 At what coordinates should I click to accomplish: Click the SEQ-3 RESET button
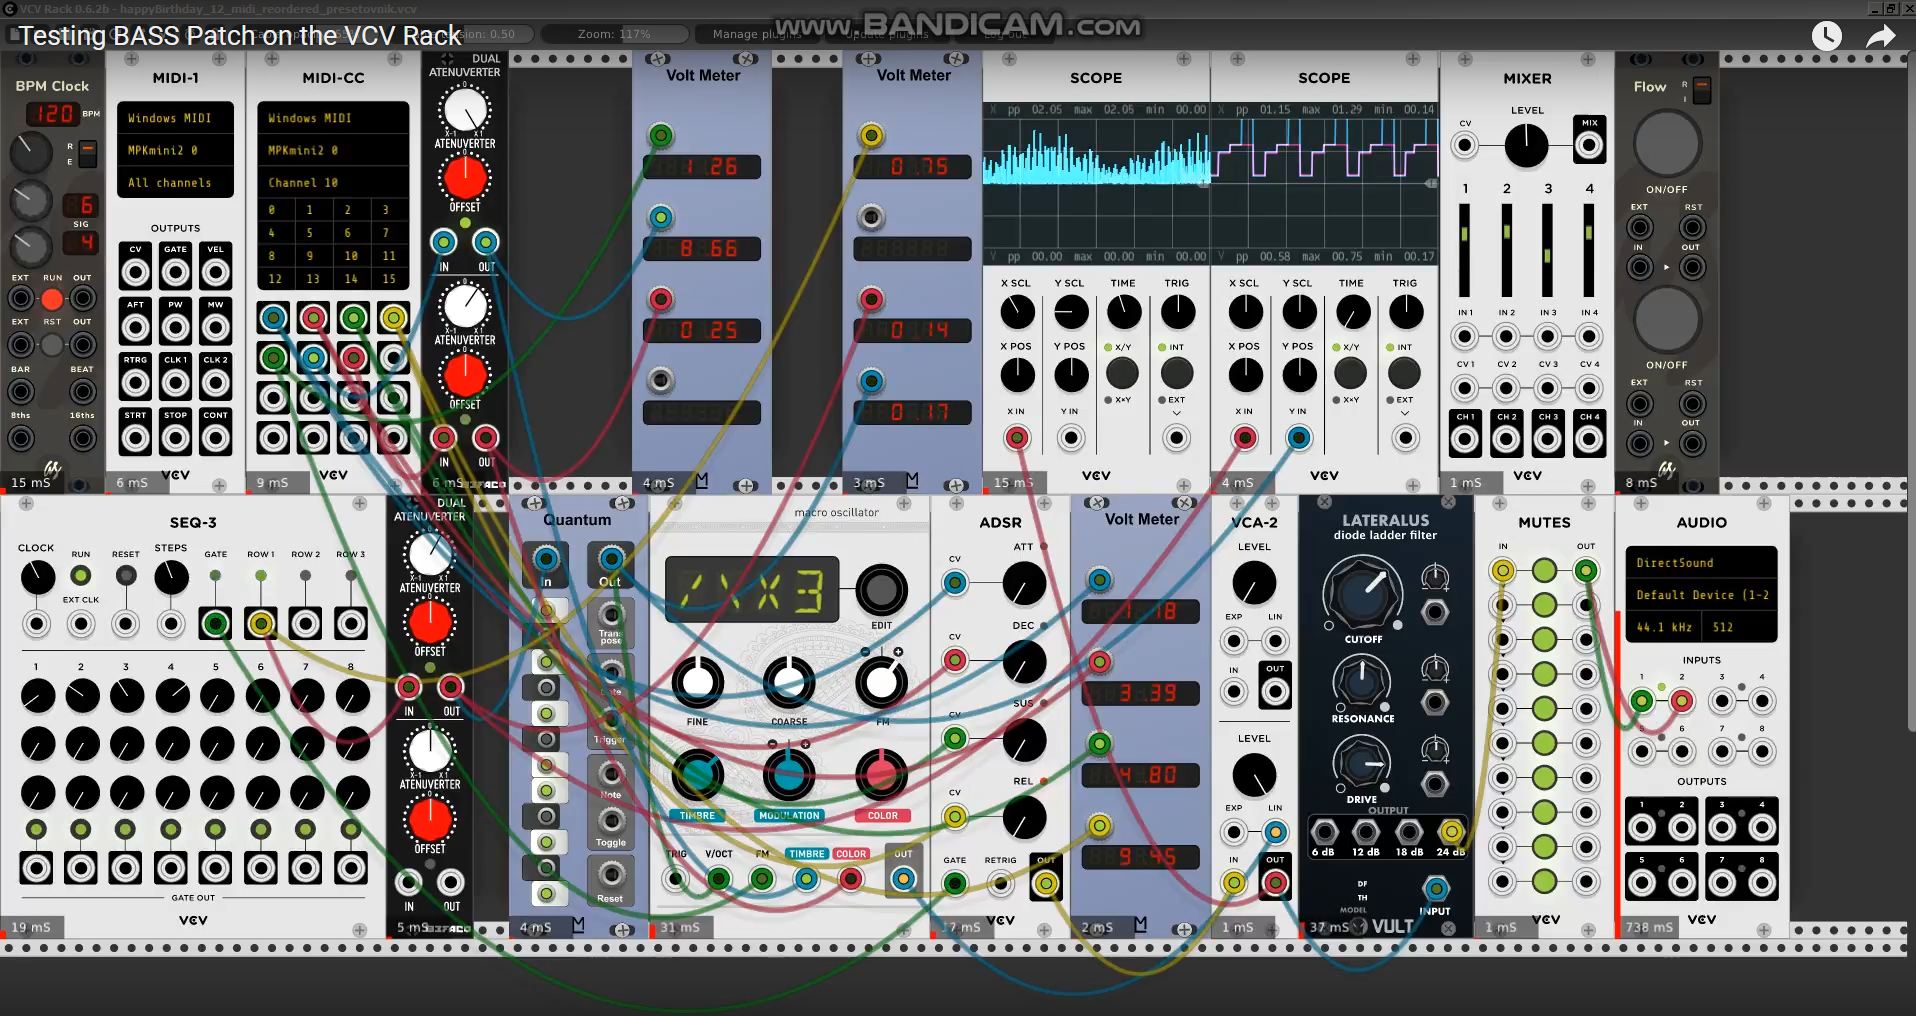pos(125,575)
